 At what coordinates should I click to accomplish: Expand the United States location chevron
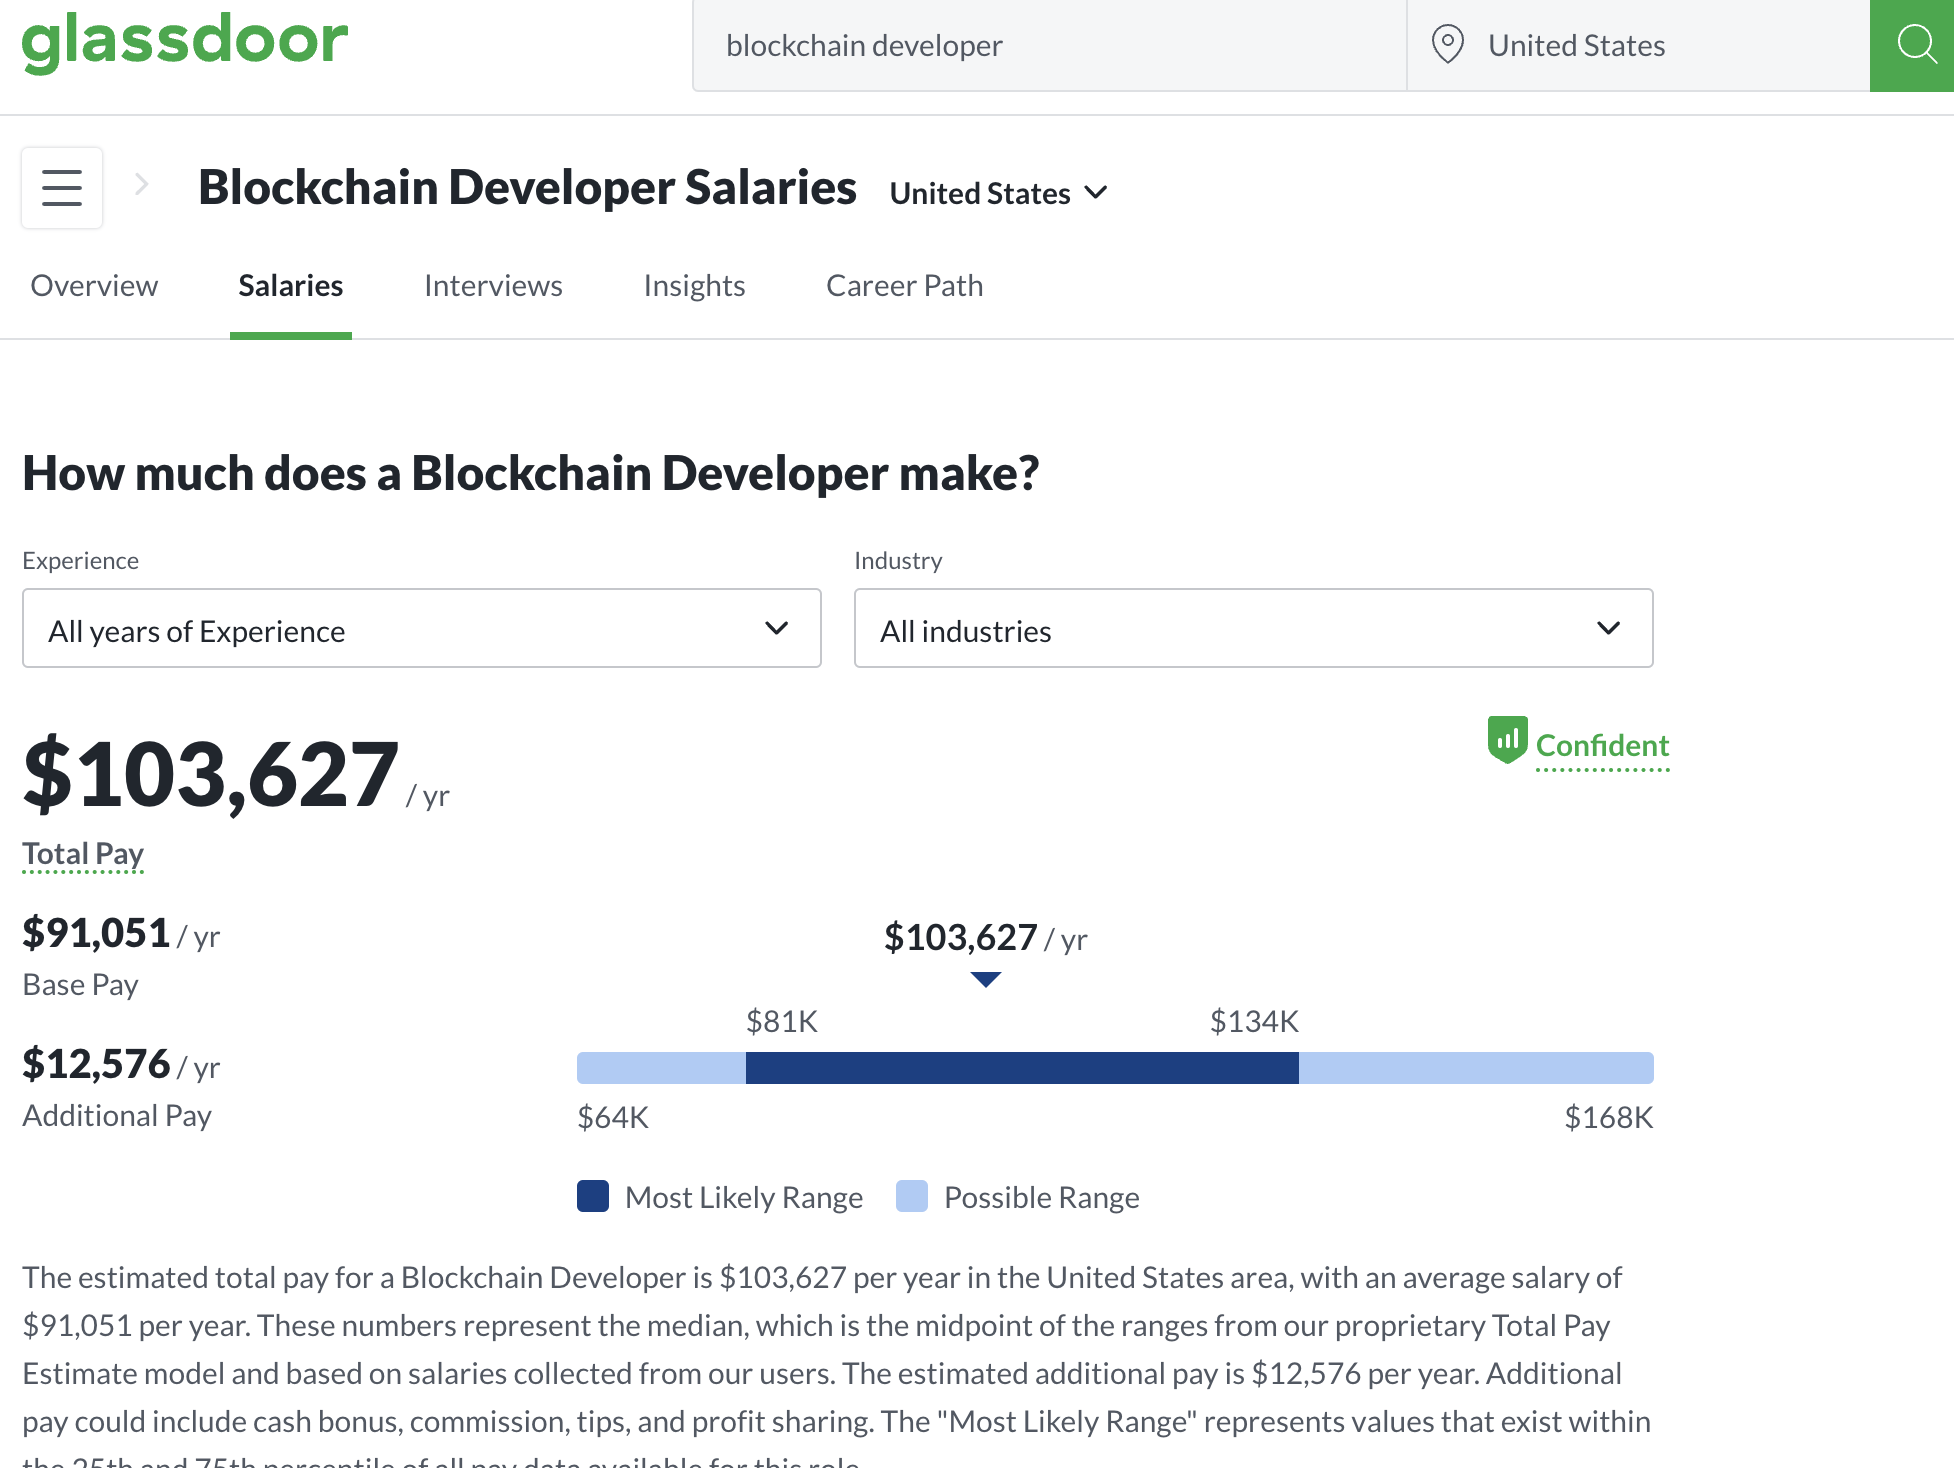(x=1097, y=192)
